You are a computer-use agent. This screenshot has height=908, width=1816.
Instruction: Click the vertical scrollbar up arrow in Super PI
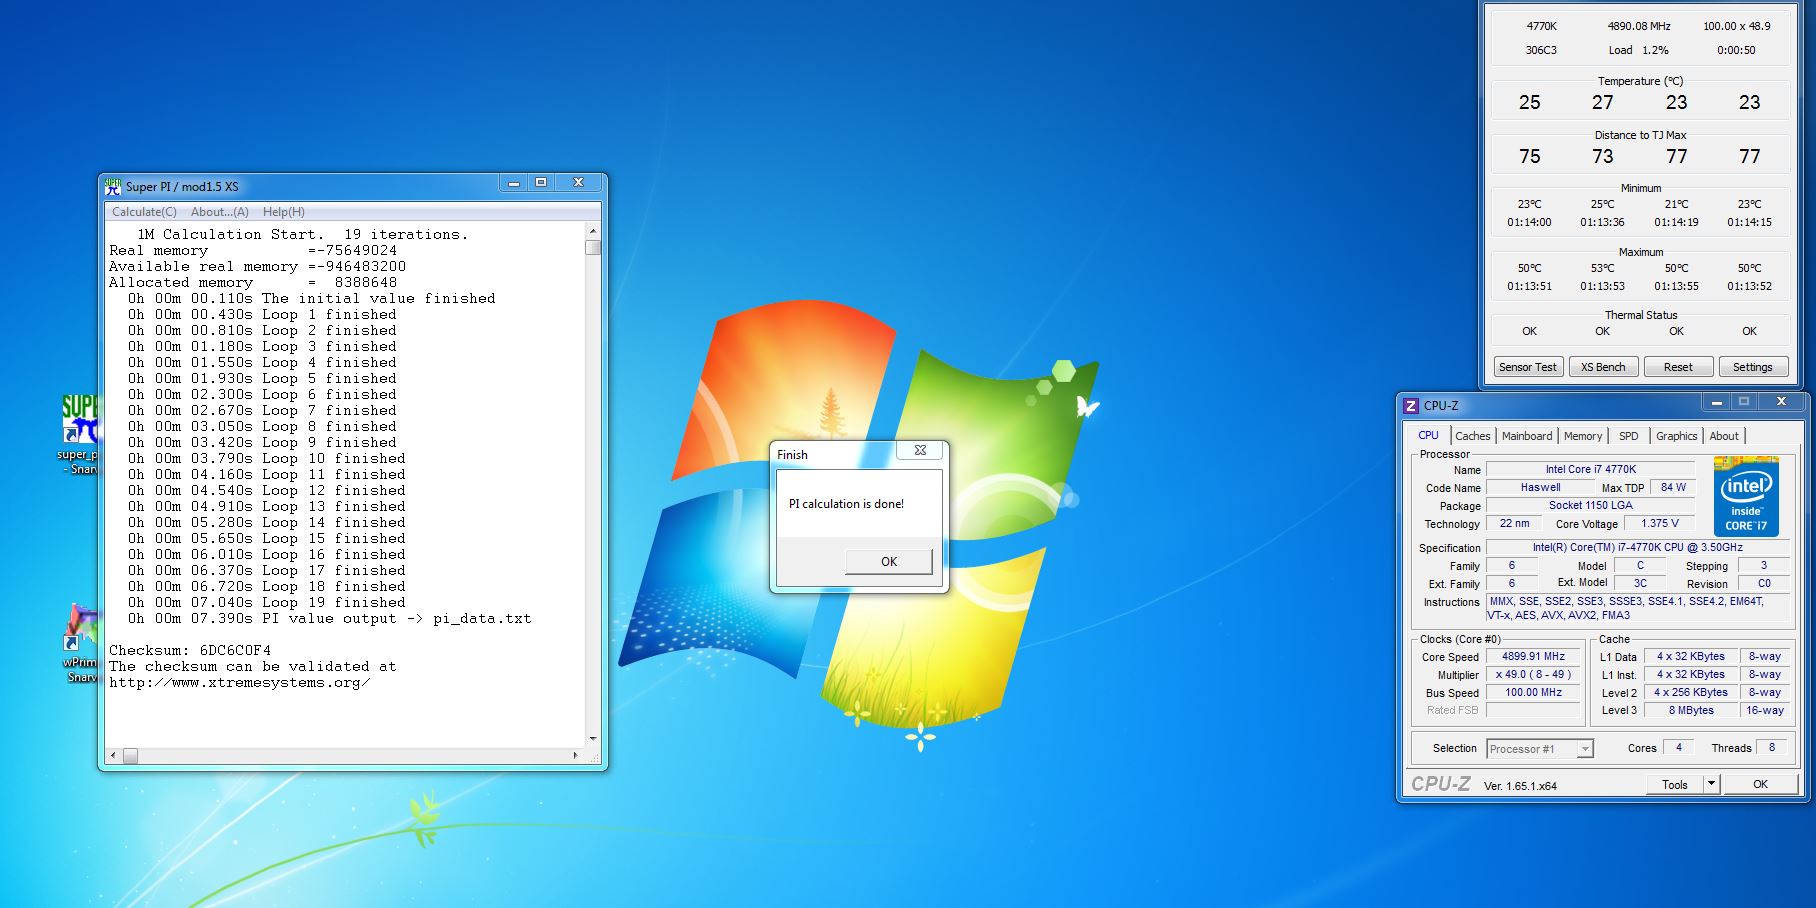(x=593, y=231)
